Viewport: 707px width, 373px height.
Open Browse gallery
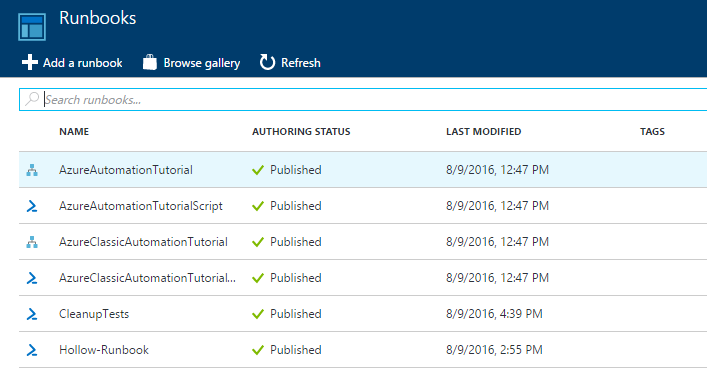(x=192, y=63)
